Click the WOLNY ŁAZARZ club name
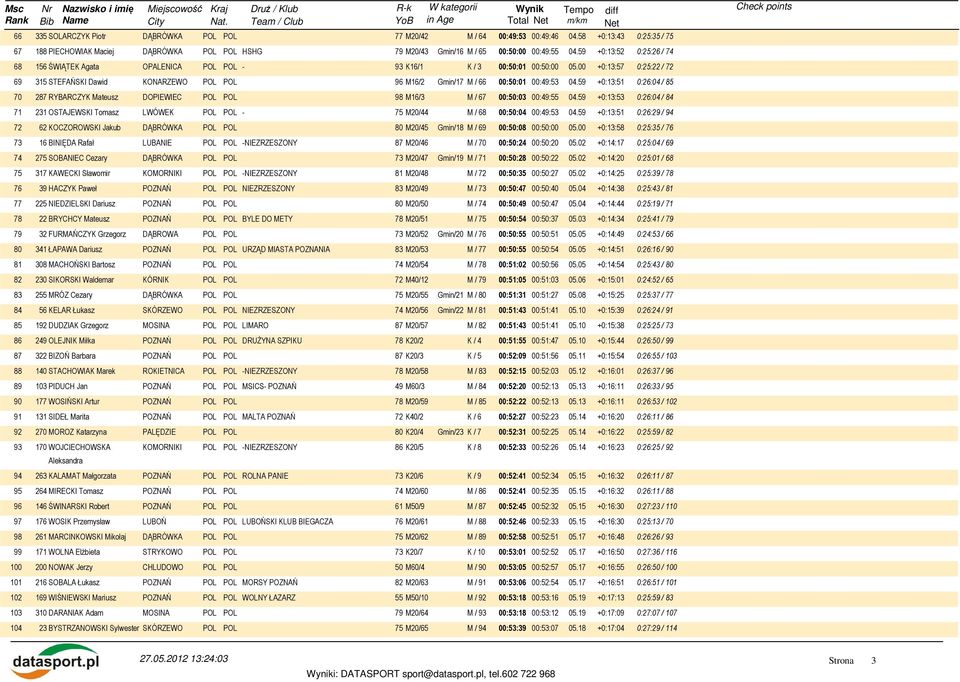 268,598
